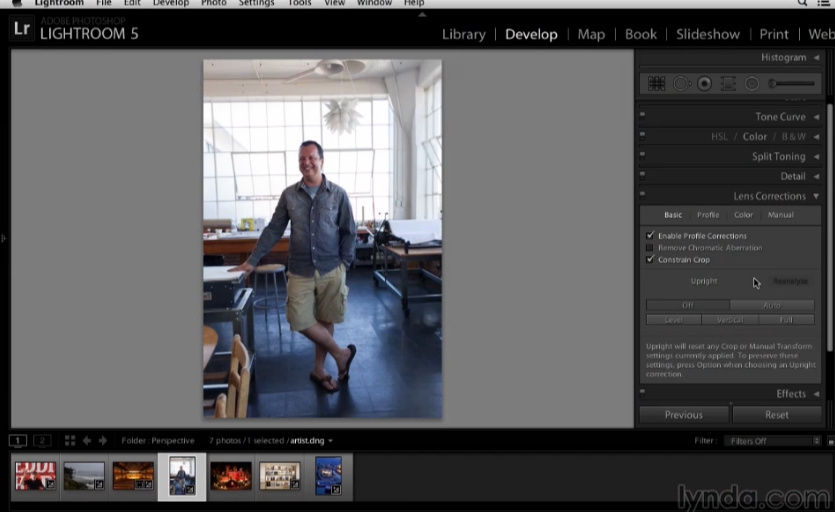835x512 pixels.
Task: Switch to second window display 2
Action: click(42, 441)
